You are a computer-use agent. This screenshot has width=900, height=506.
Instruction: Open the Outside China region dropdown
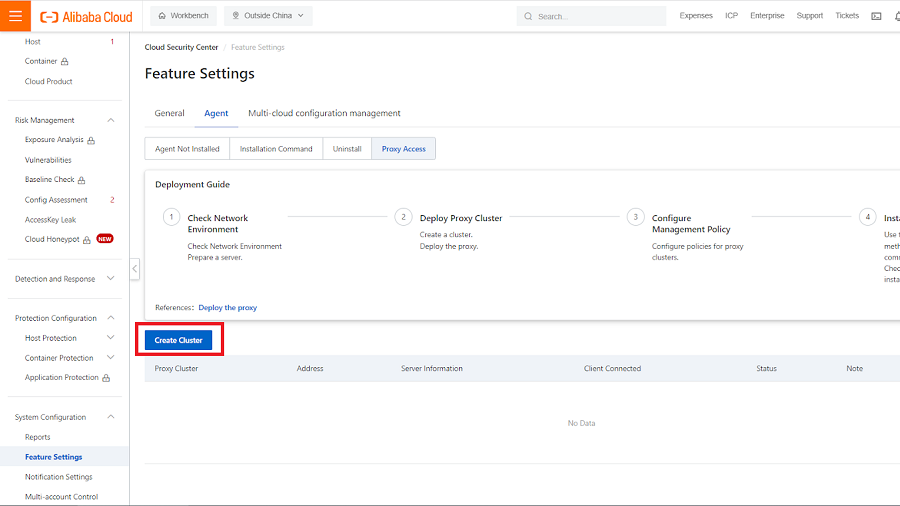[268, 16]
